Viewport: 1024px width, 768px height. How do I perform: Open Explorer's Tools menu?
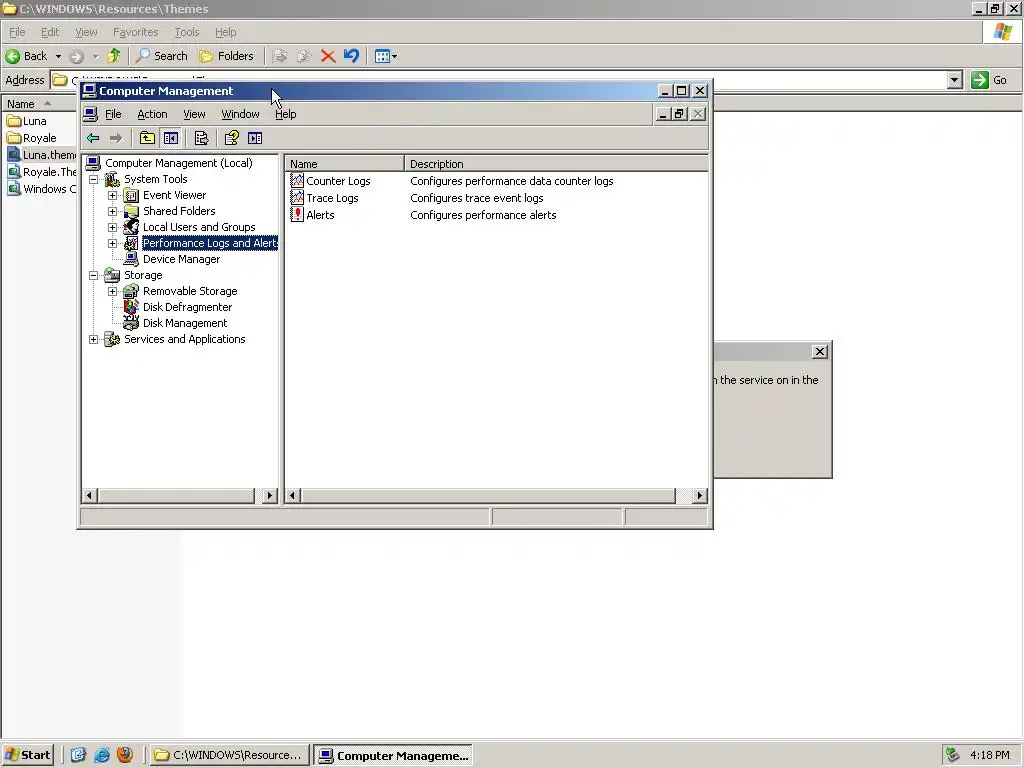(187, 32)
